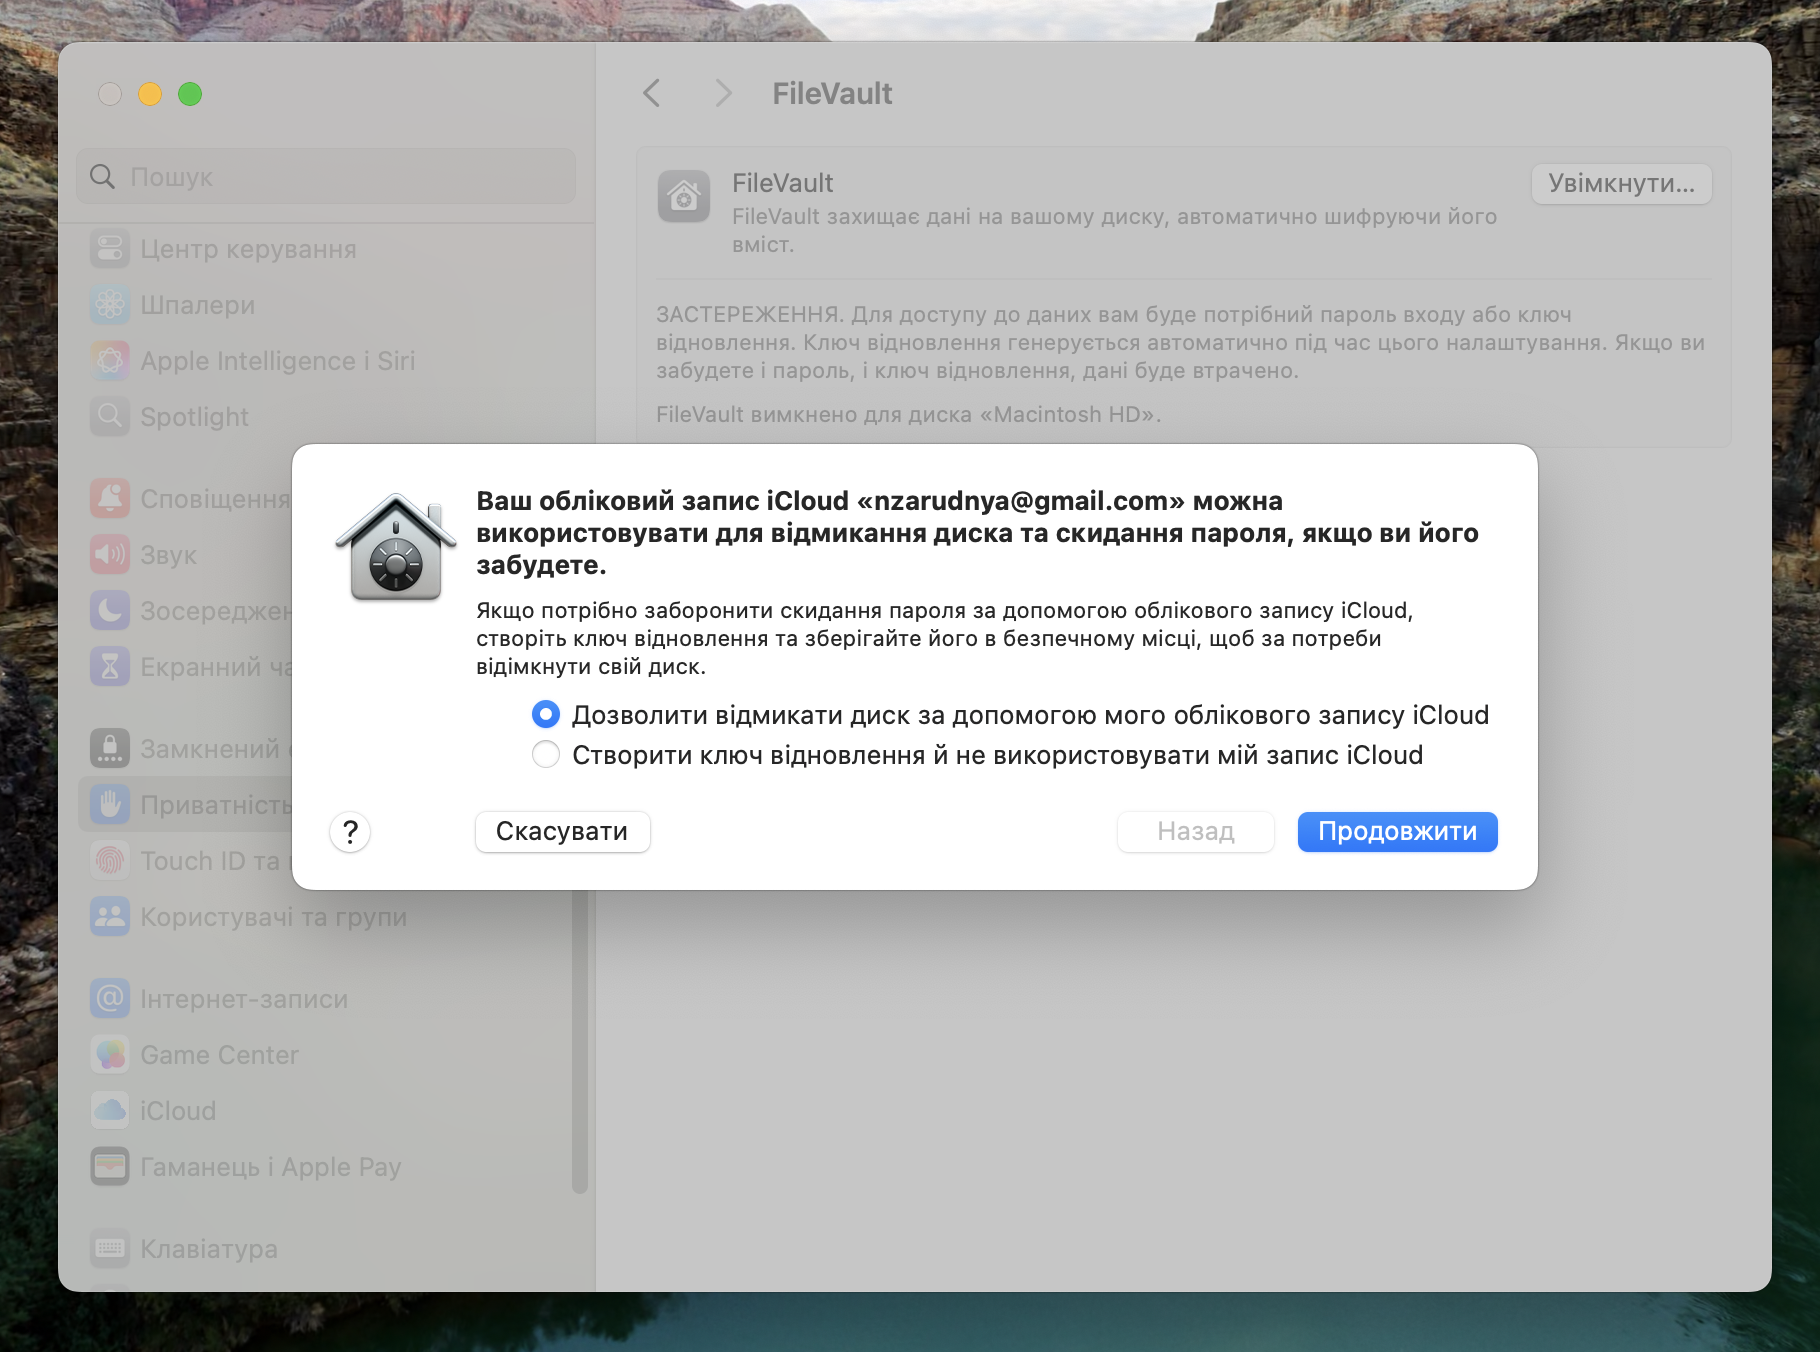Click the Game Center sidebar icon
The height and width of the screenshot is (1352, 1820).
pos(110,1055)
